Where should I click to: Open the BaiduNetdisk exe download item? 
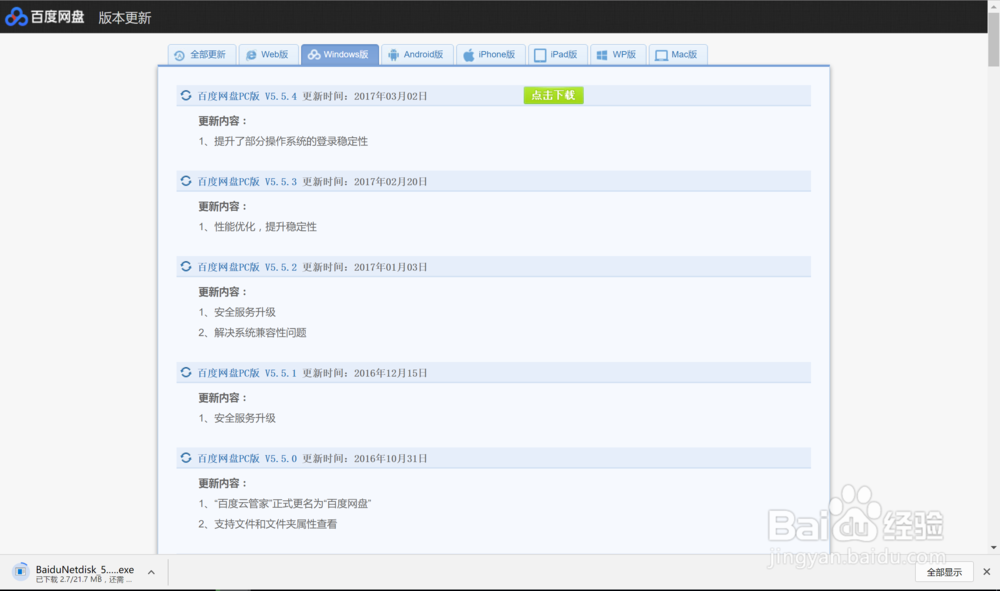(x=83, y=573)
